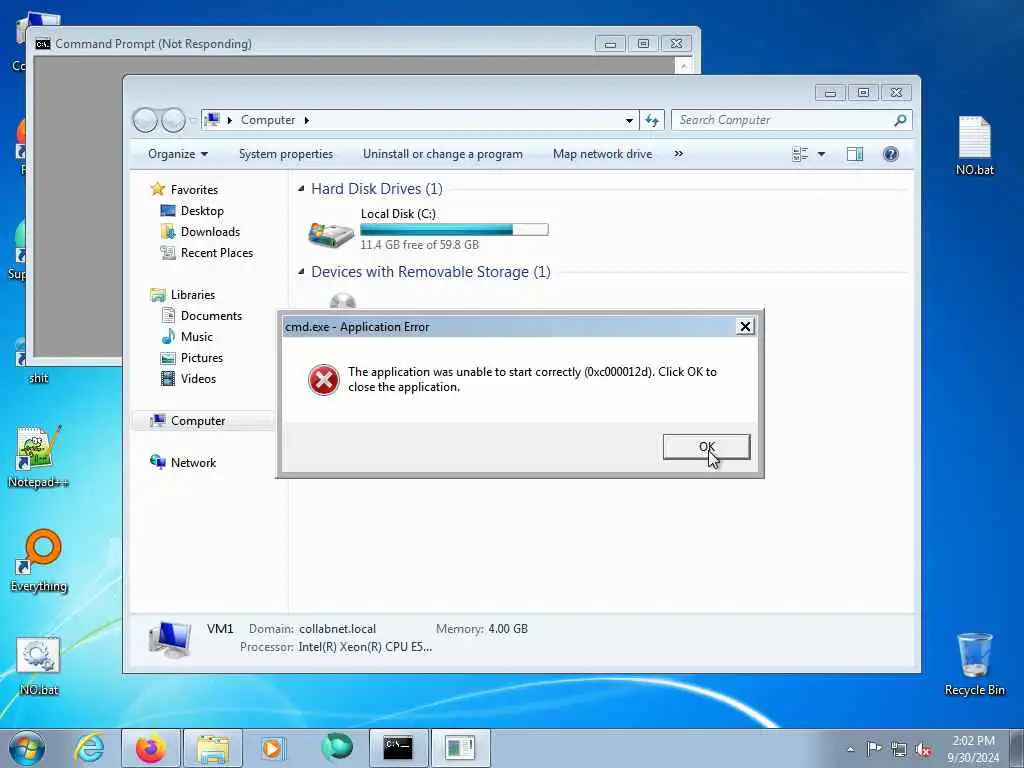Open System properties from the toolbar
Screen dimensions: 1024x768
click(285, 154)
